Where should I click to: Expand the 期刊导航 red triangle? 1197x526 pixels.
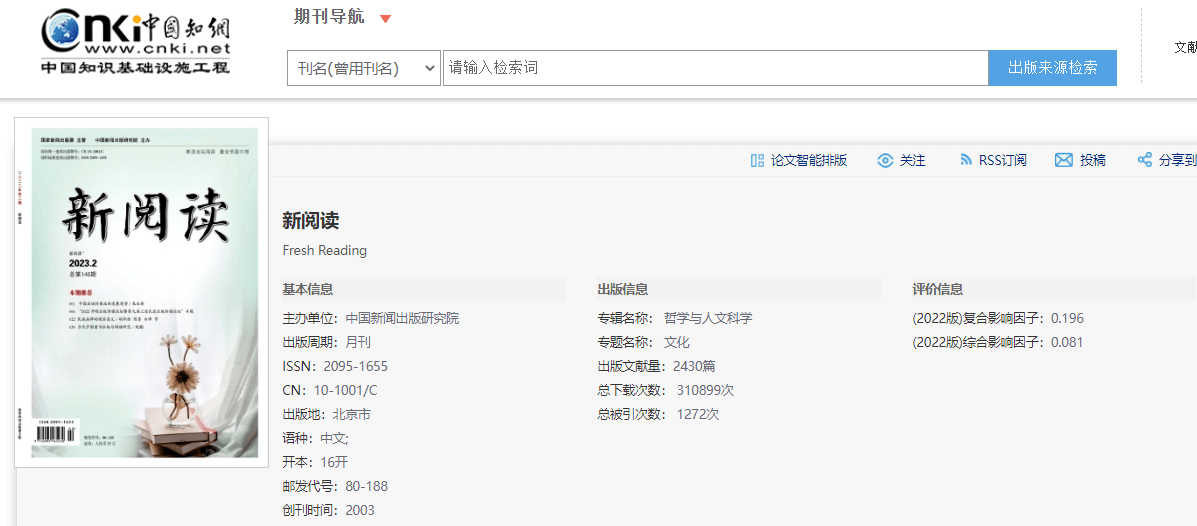[x=386, y=19]
